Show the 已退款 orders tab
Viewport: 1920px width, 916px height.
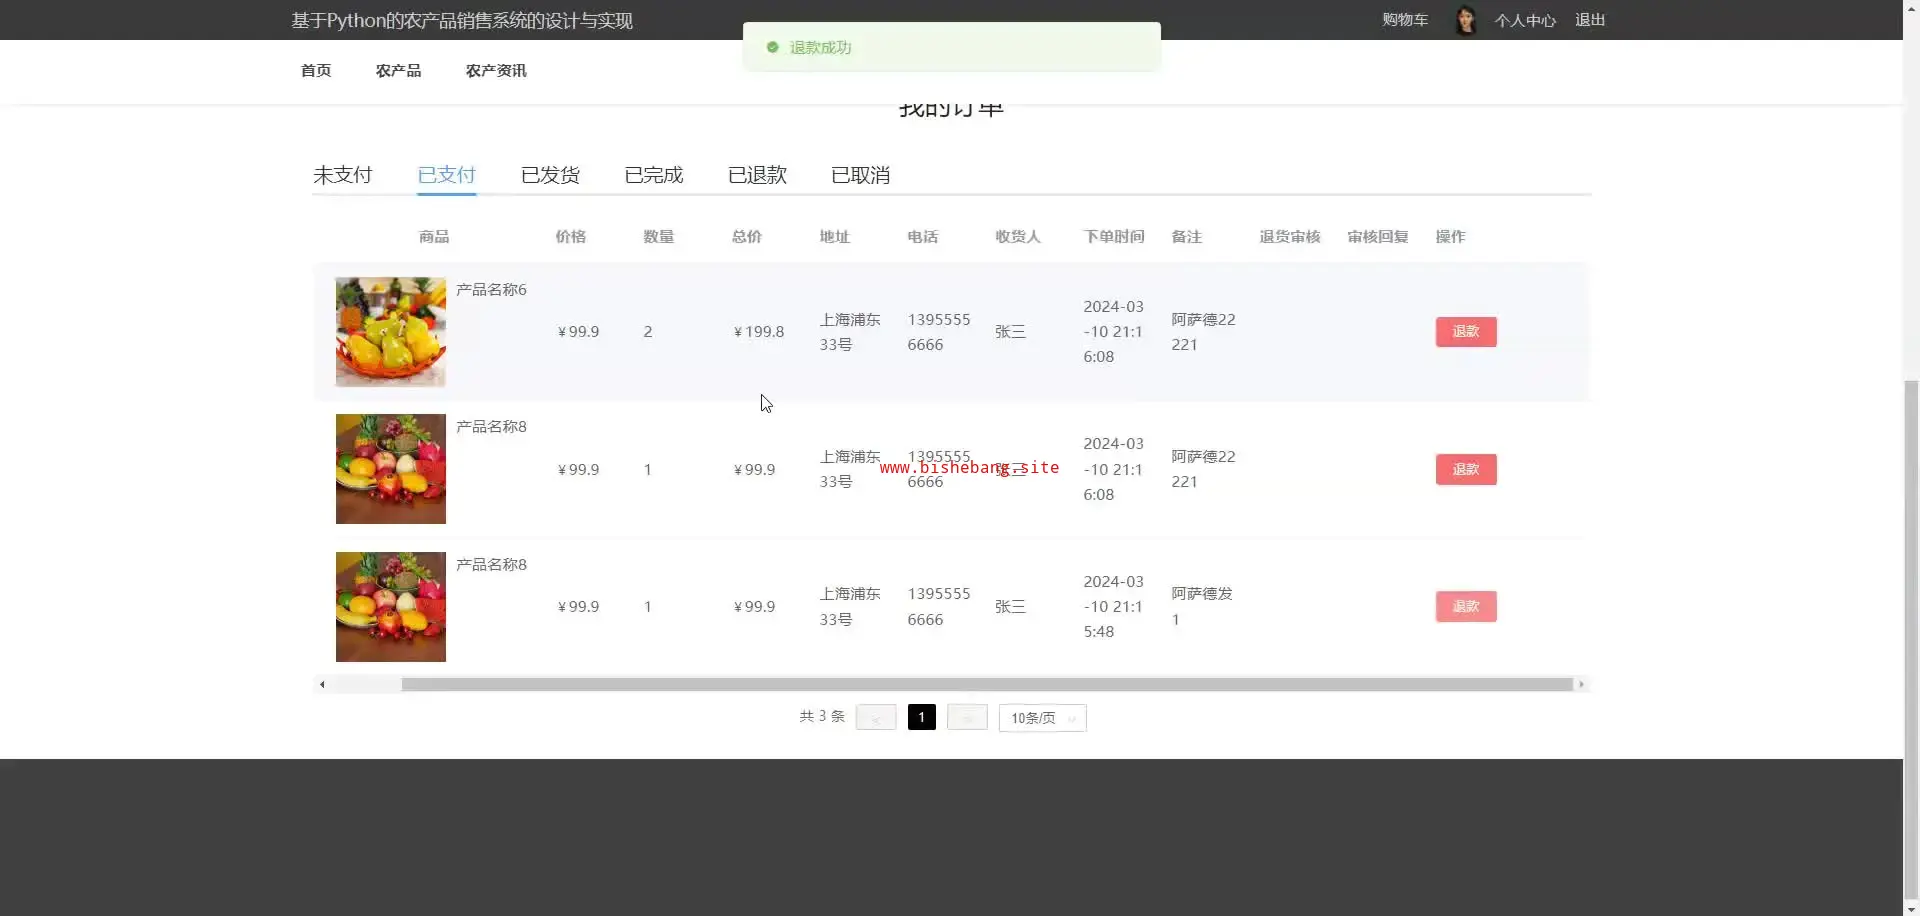point(757,175)
